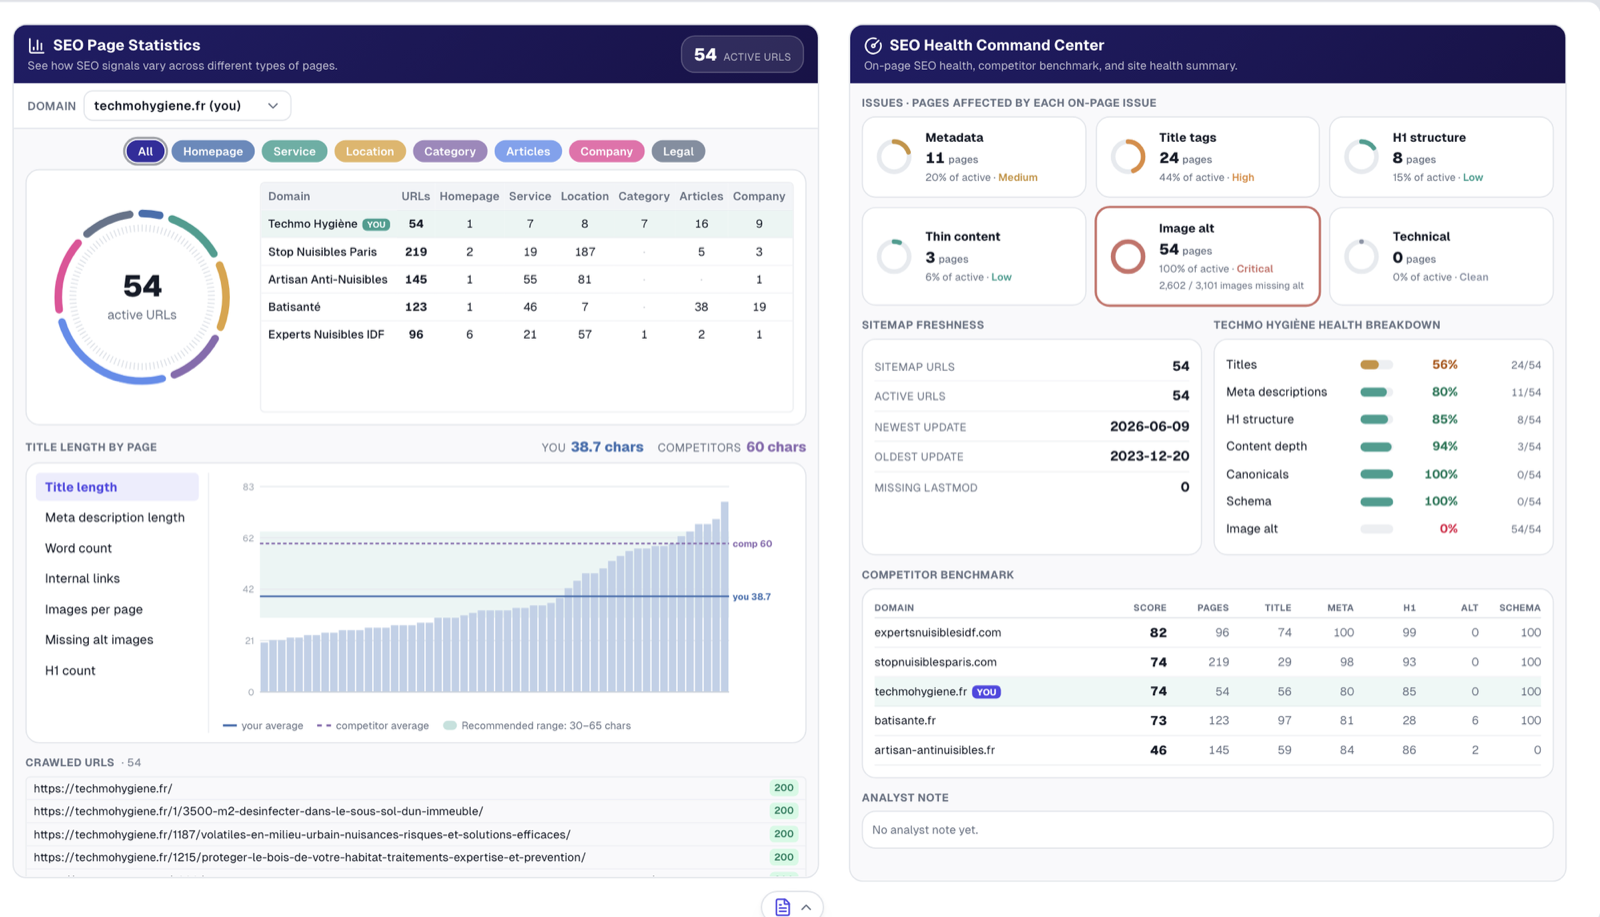Select the Title length metric
This screenshot has height=917, width=1600.
117,487
